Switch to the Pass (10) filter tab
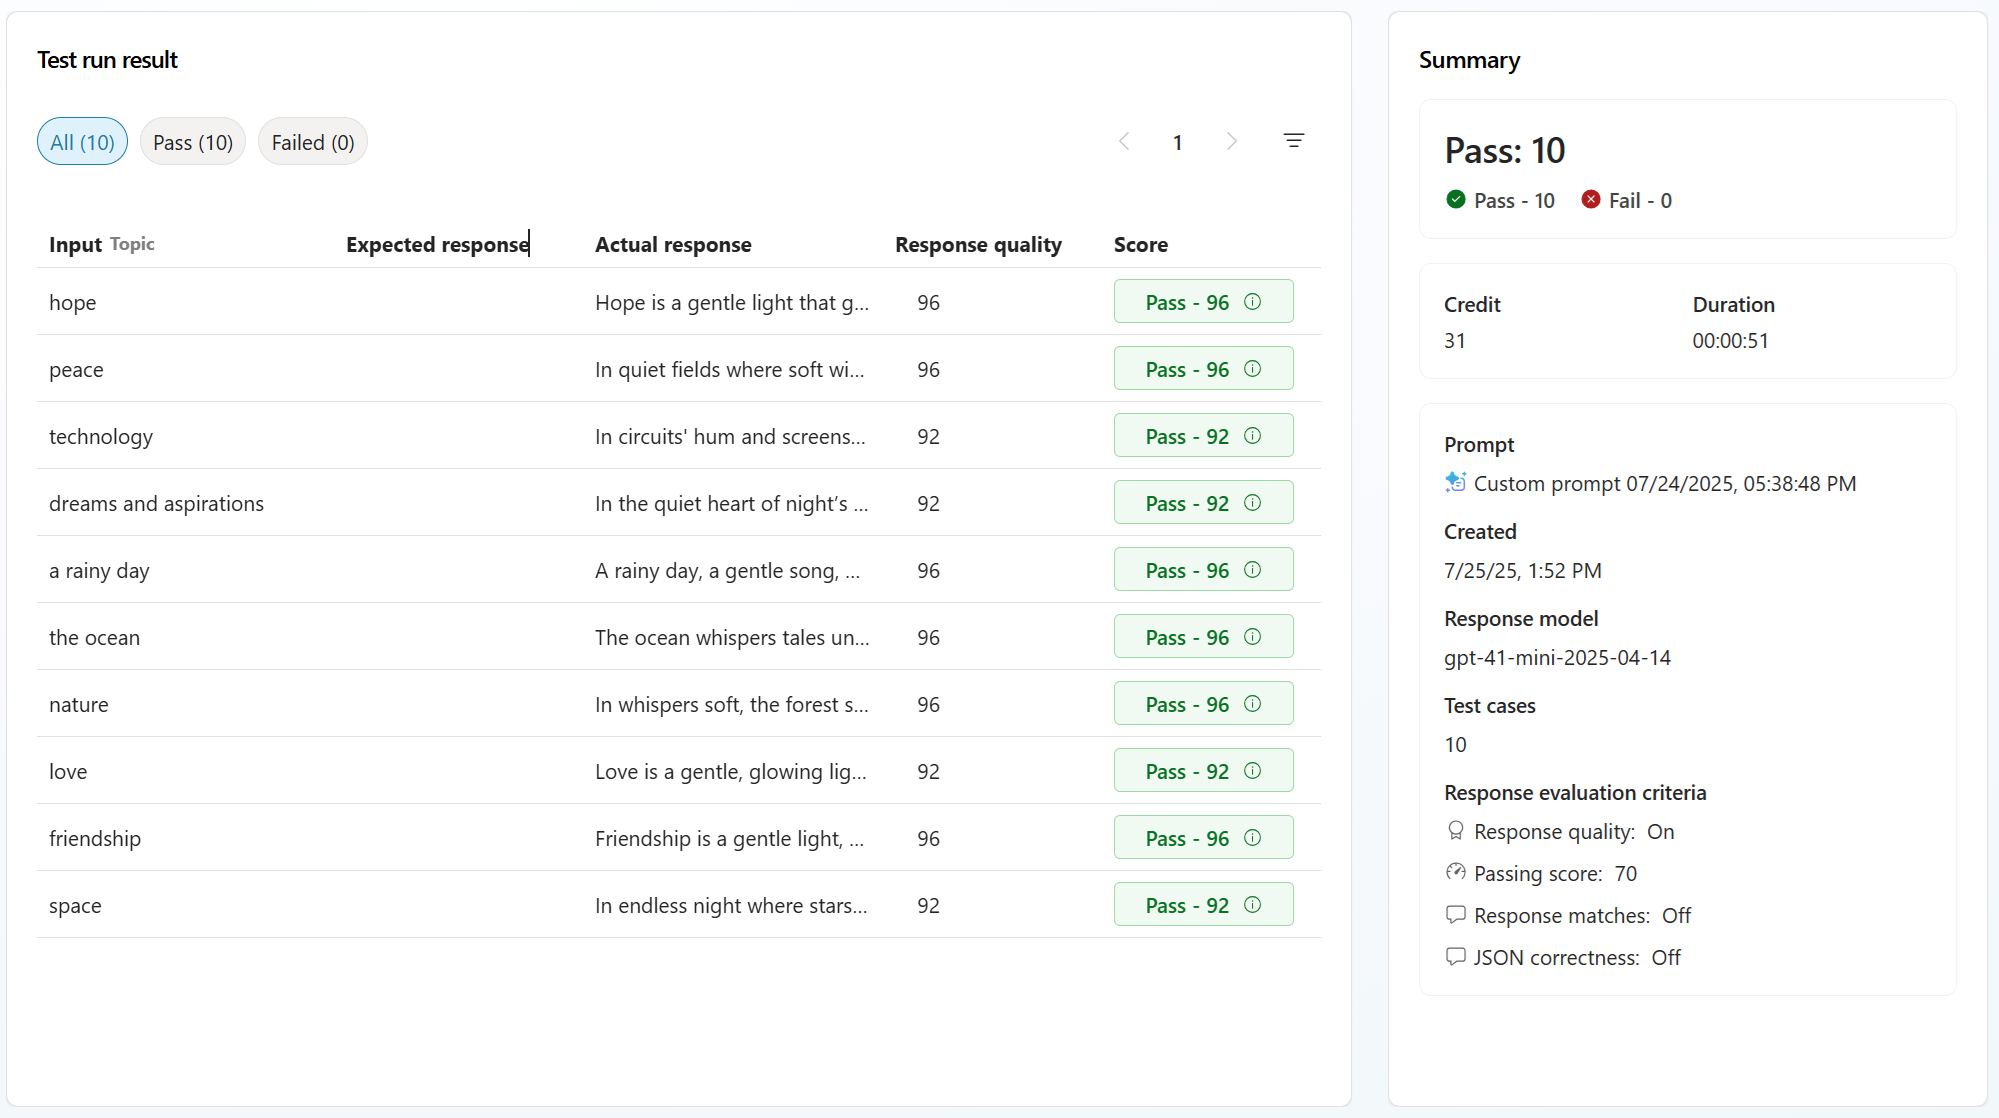The width and height of the screenshot is (1999, 1118). [x=192, y=141]
